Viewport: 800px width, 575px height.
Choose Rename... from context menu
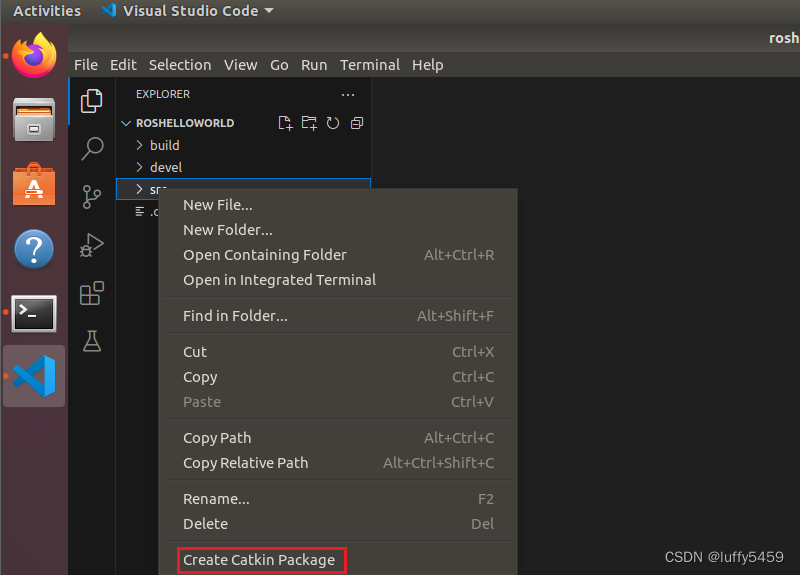[x=338, y=499]
